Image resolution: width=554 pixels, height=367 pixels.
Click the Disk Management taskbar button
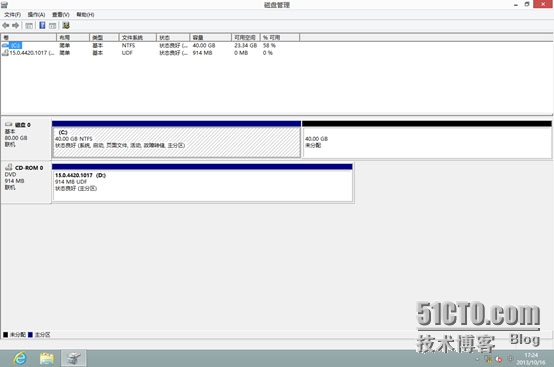tap(73, 358)
